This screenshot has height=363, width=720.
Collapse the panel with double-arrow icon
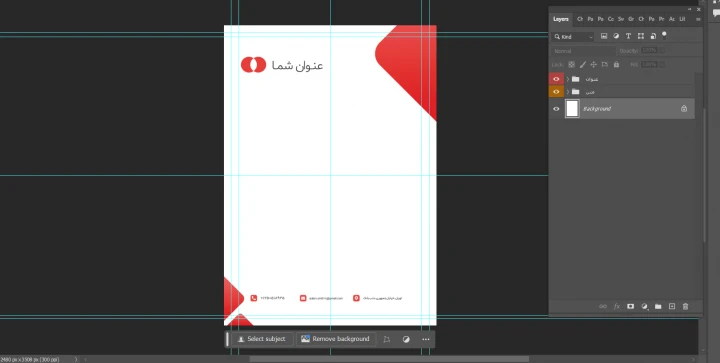tap(689, 9)
